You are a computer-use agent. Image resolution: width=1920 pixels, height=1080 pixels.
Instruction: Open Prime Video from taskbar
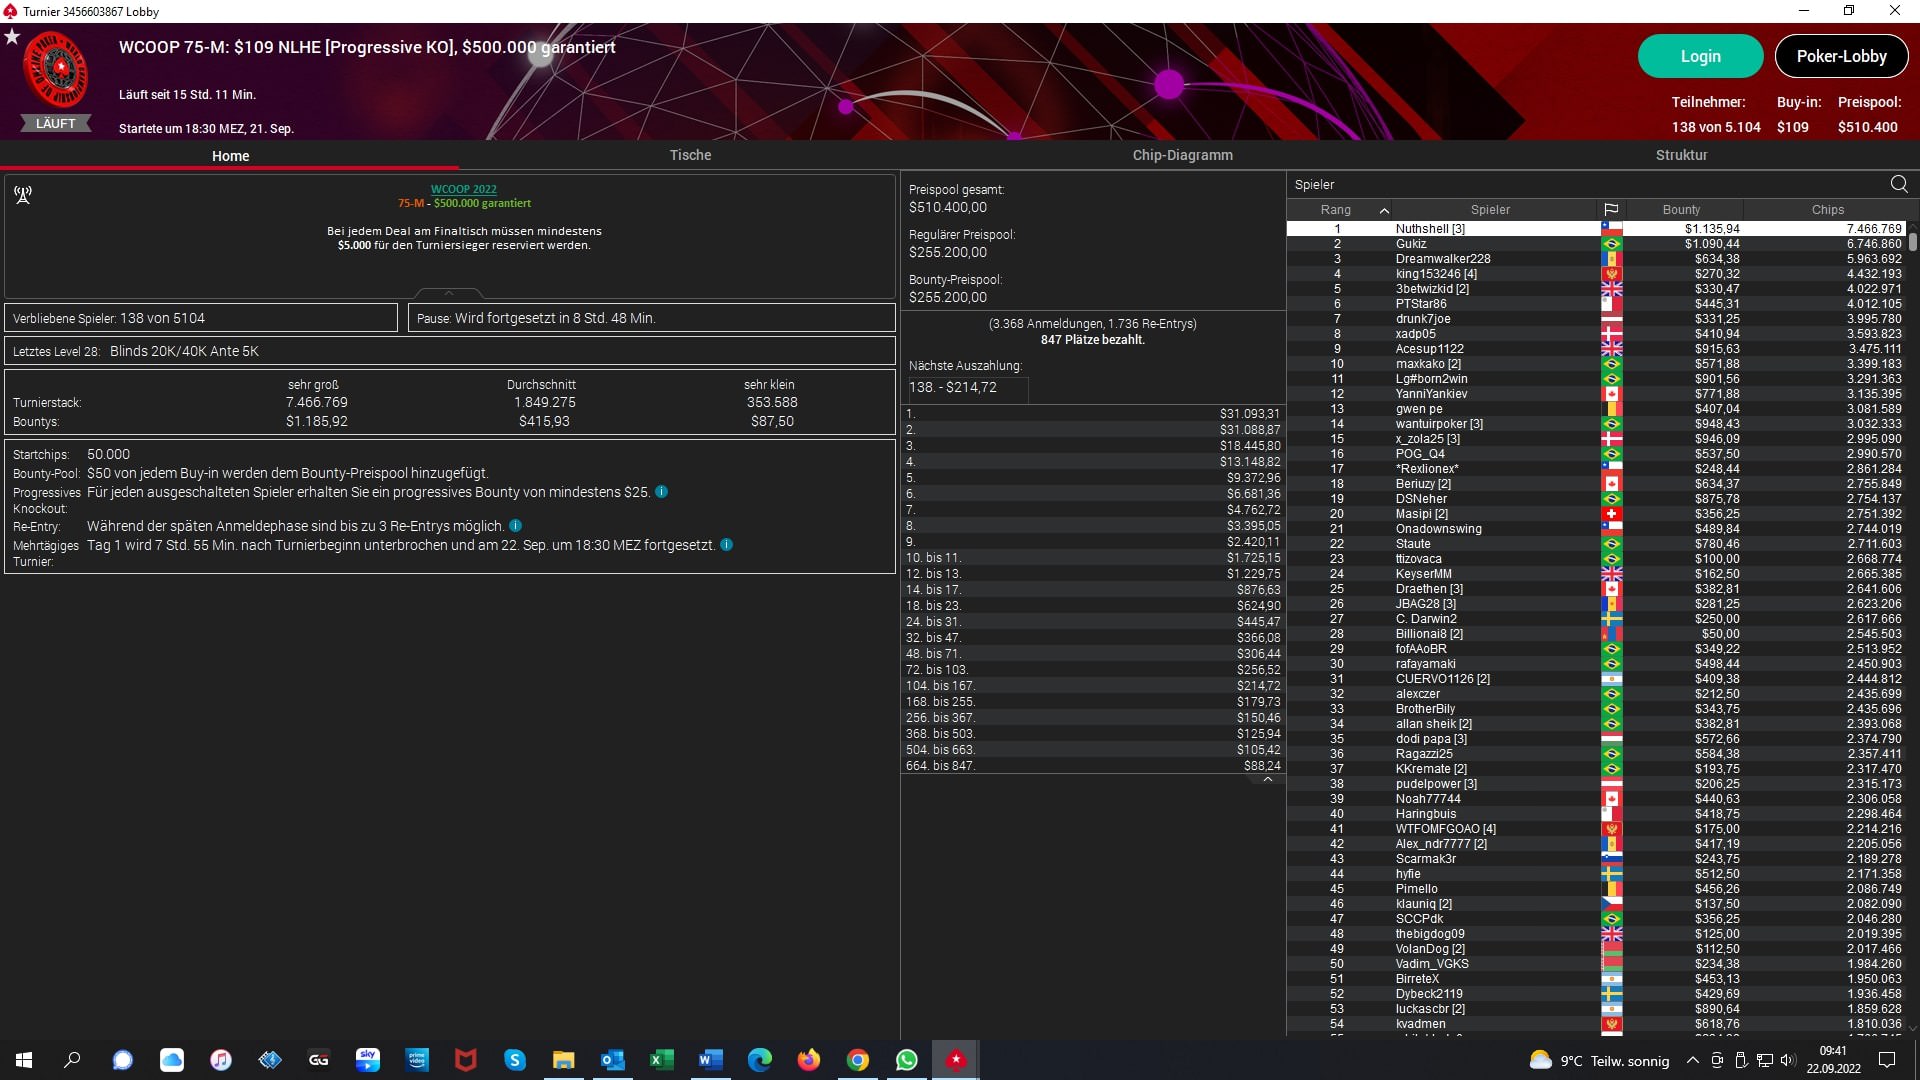coord(416,1060)
